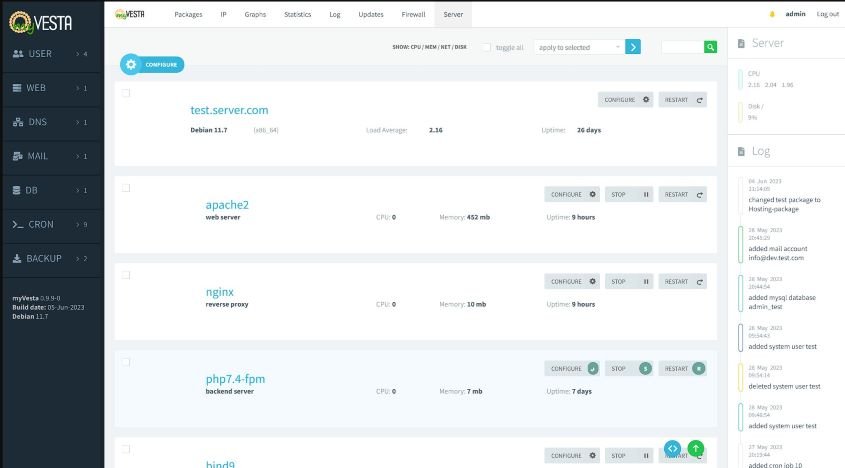This screenshot has width=845, height=468.
Task: Click the Log out link
Action: tap(828, 14)
